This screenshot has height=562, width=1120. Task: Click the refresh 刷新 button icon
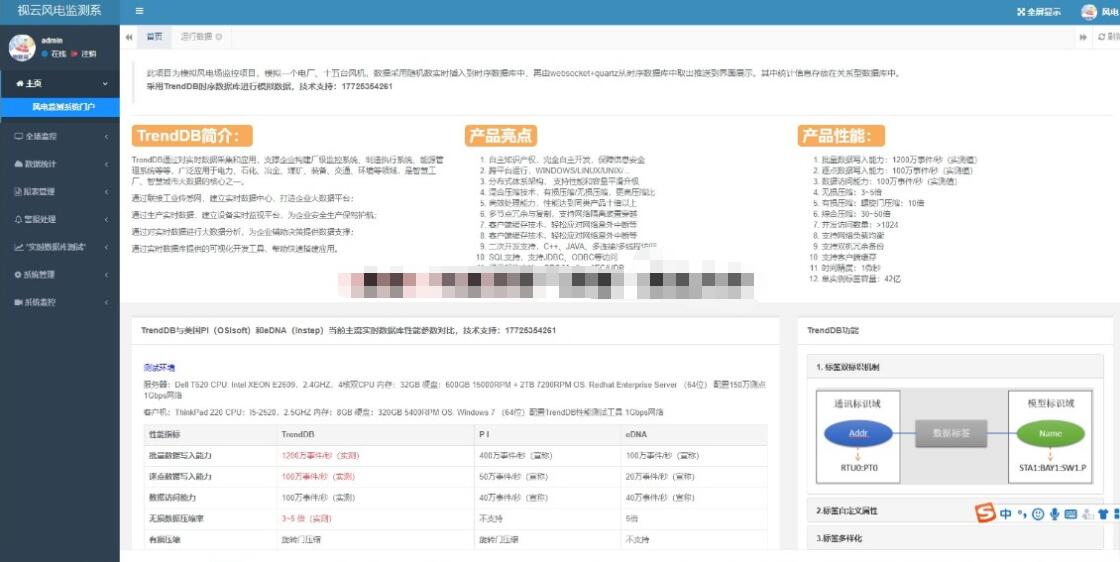[1101, 36]
